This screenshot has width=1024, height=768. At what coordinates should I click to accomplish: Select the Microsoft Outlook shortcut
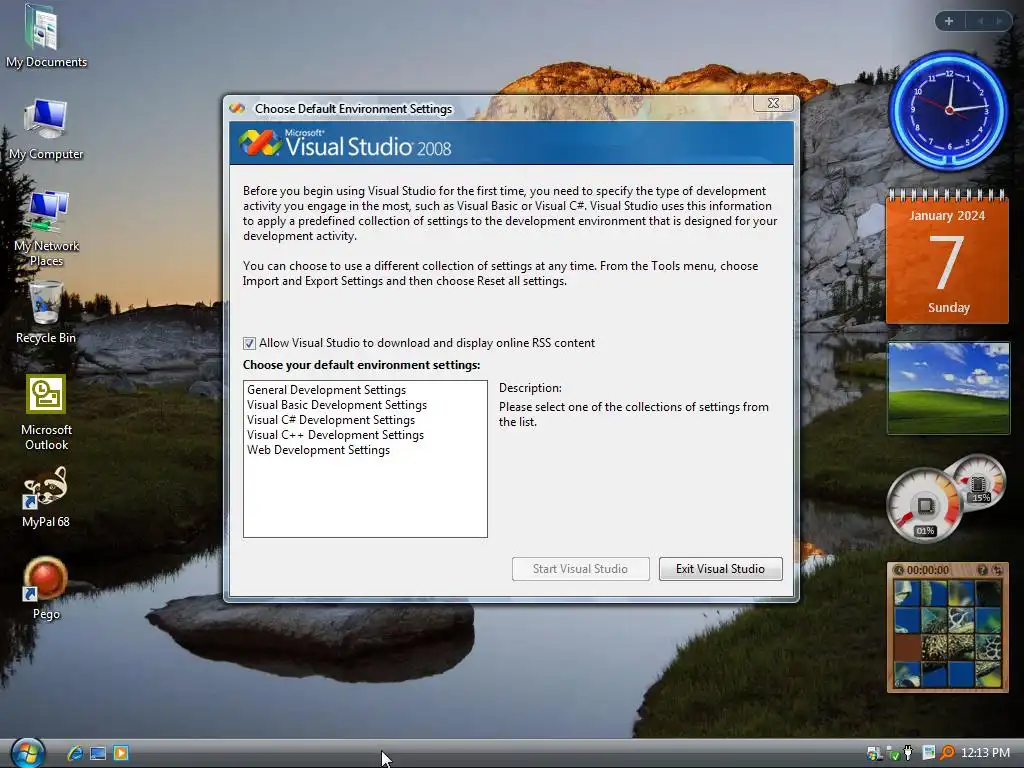point(46,411)
